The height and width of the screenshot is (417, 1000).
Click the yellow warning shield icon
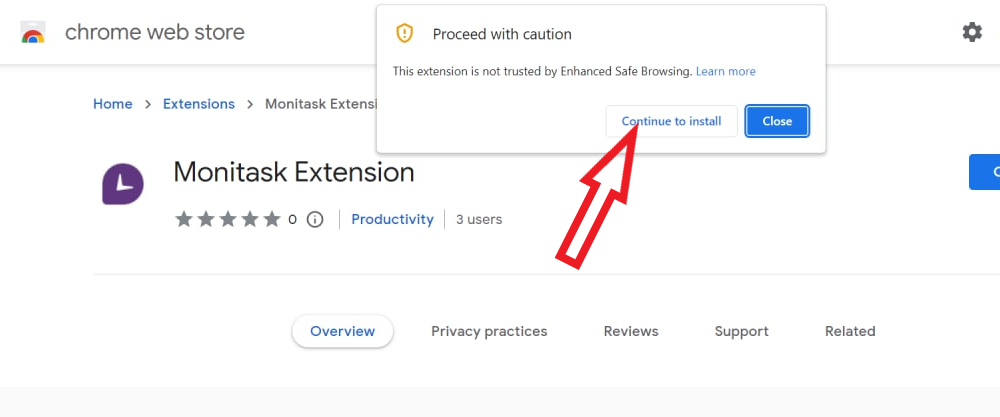pos(404,33)
